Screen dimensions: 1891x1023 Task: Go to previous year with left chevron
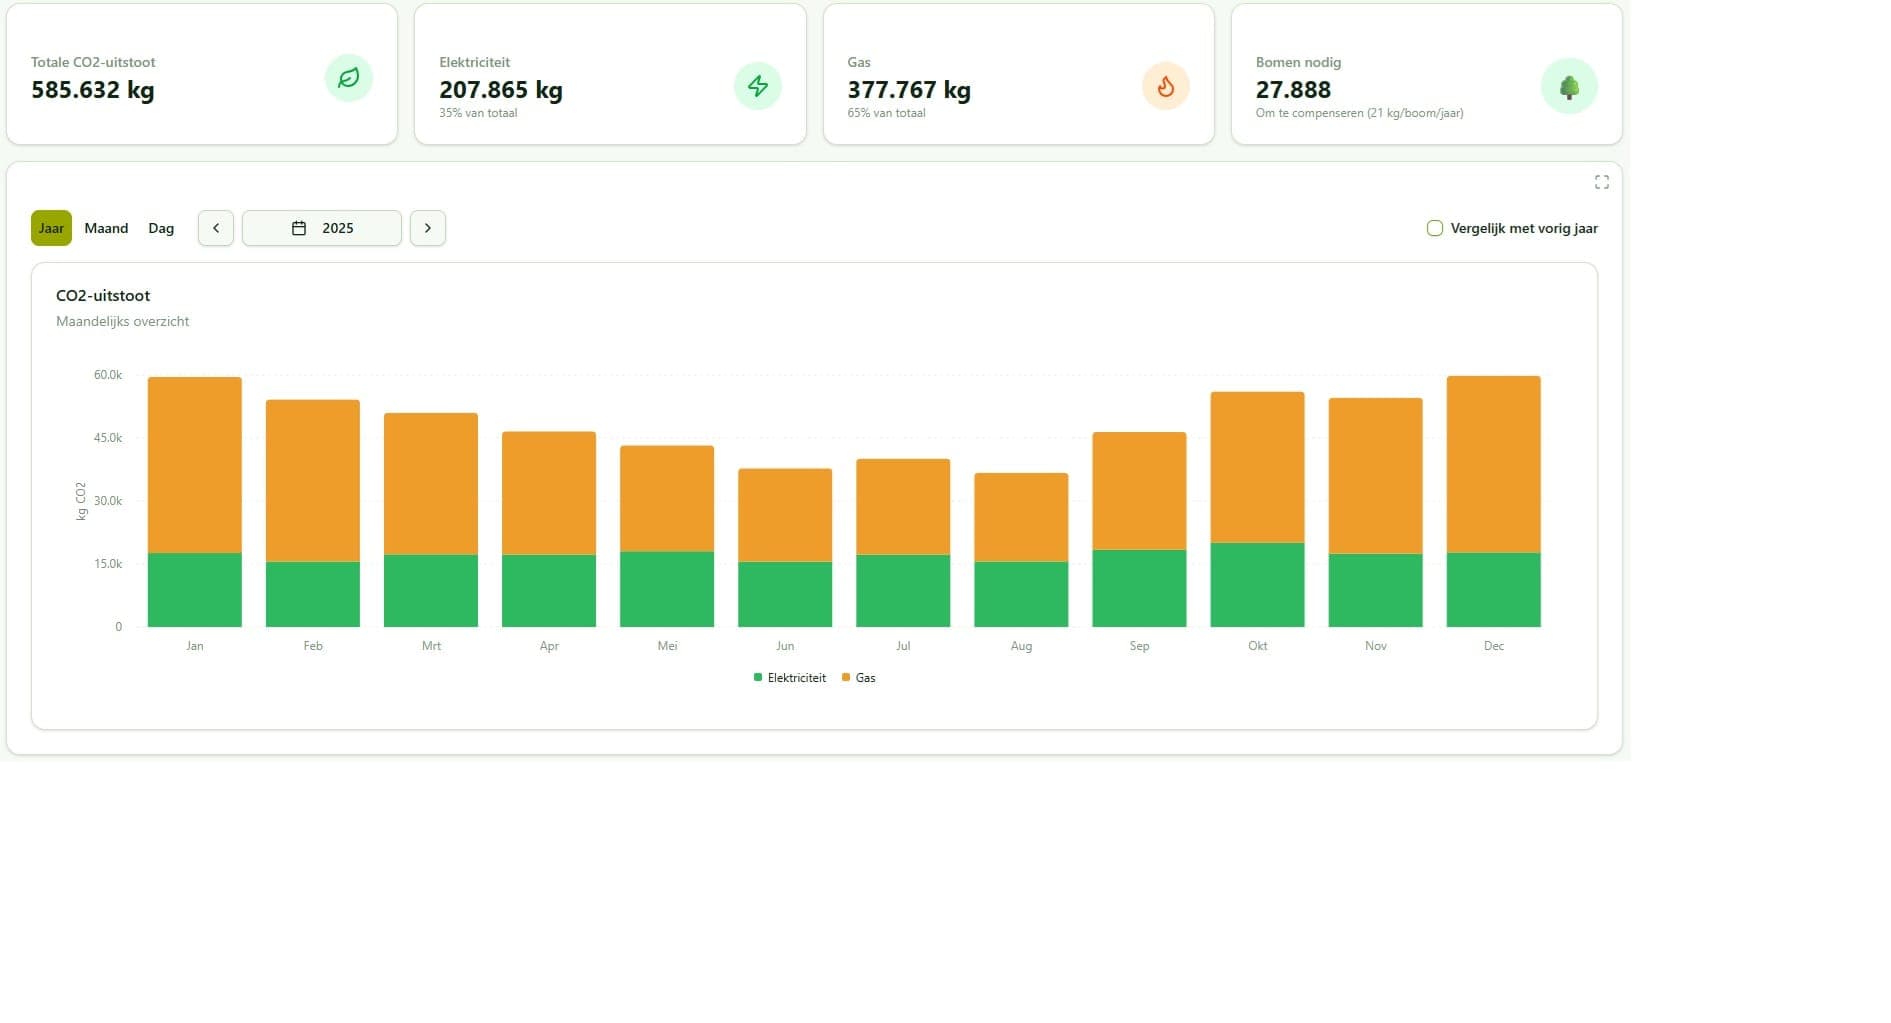216,228
